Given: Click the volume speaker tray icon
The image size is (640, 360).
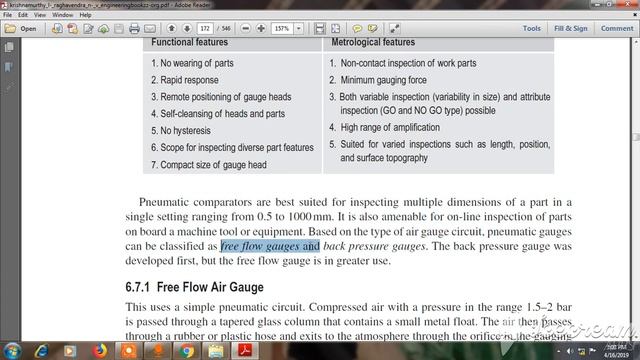Looking at the screenshot, I should coord(570,351).
